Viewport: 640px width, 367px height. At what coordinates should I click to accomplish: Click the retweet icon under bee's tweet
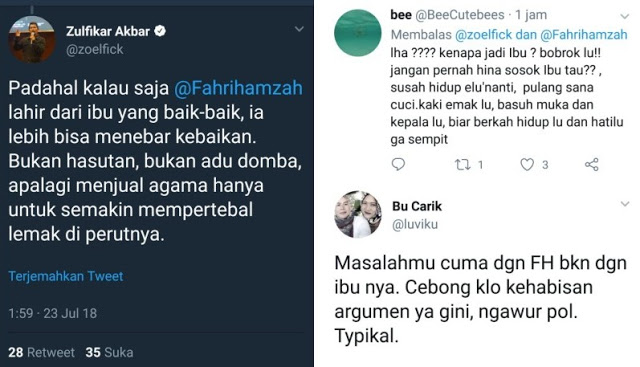pos(462,165)
